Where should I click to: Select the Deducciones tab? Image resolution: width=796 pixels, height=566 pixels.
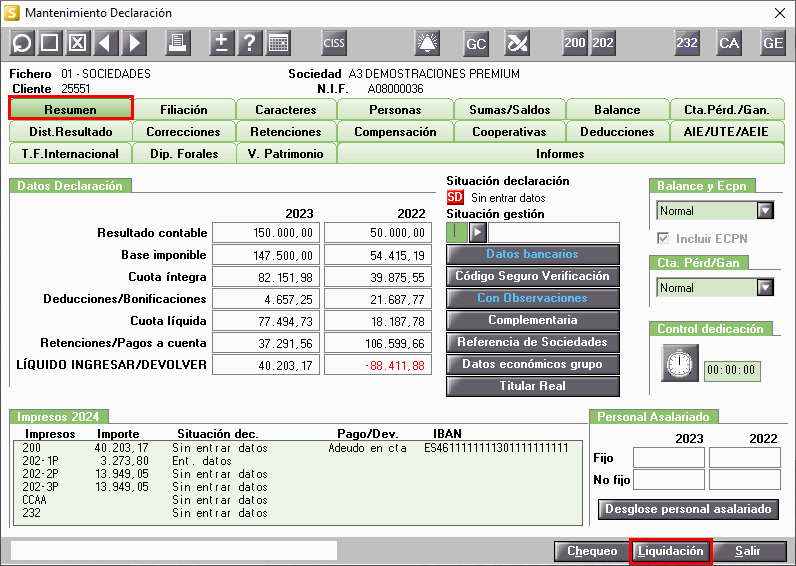tap(617, 131)
